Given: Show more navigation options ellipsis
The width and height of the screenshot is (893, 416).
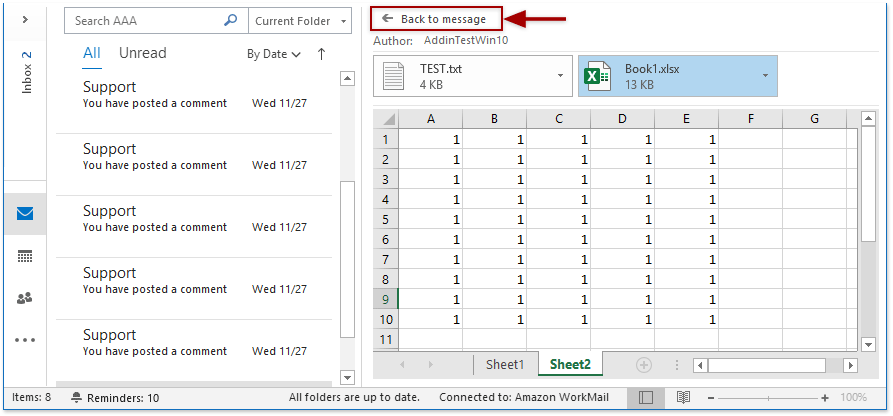Looking at the screenshot, I should click(25, 340).
